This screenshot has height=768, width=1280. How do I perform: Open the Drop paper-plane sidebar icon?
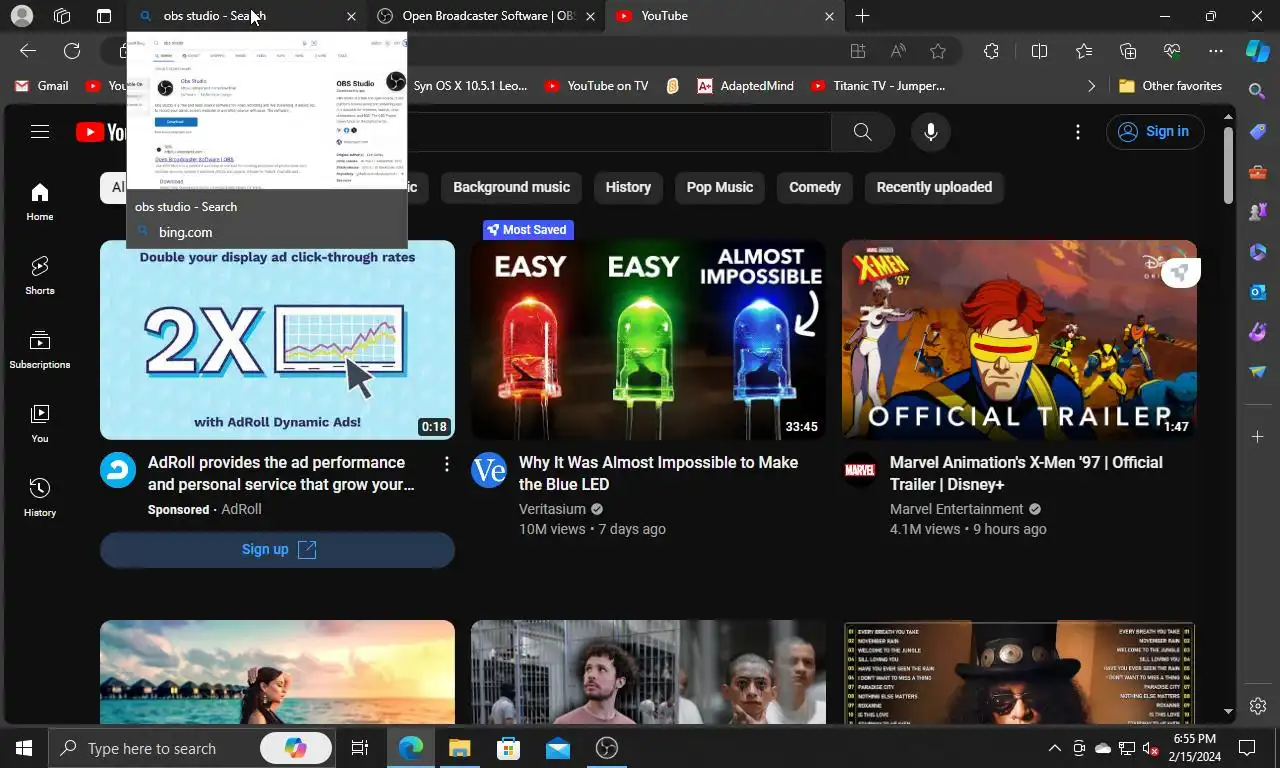[1258, 372]
